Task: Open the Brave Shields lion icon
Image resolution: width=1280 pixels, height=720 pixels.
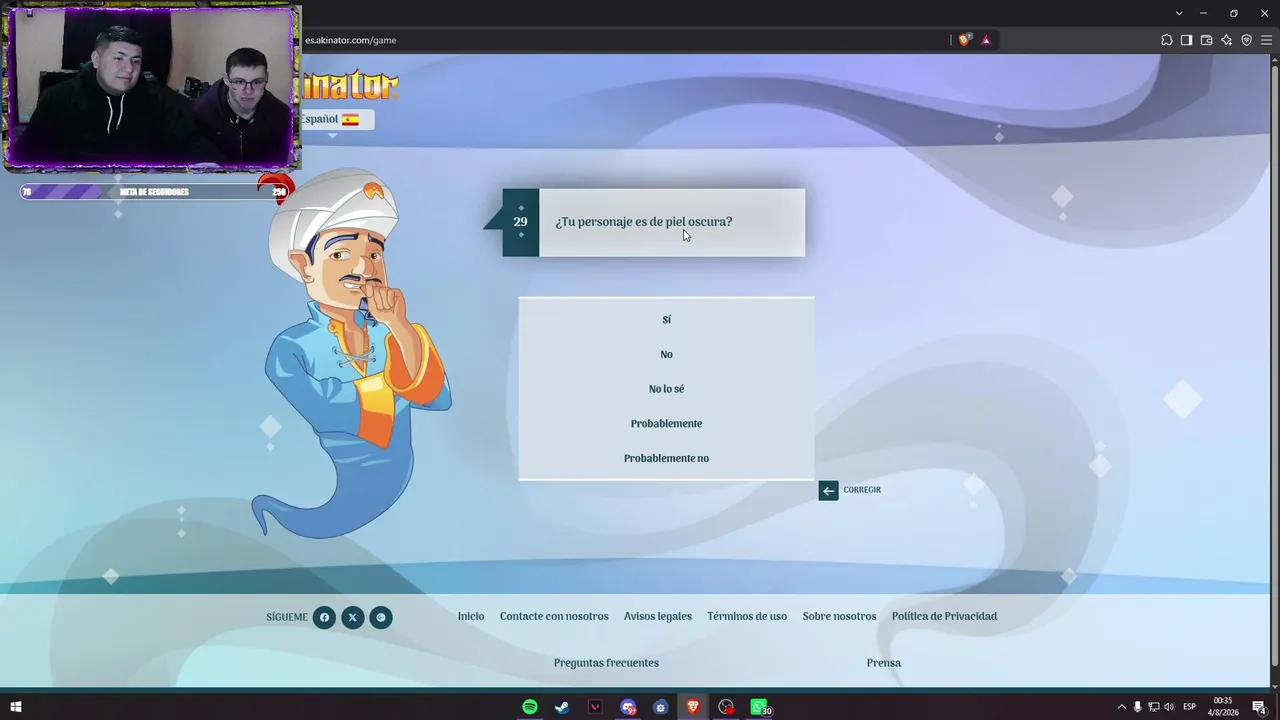Action: click(964, 40)
